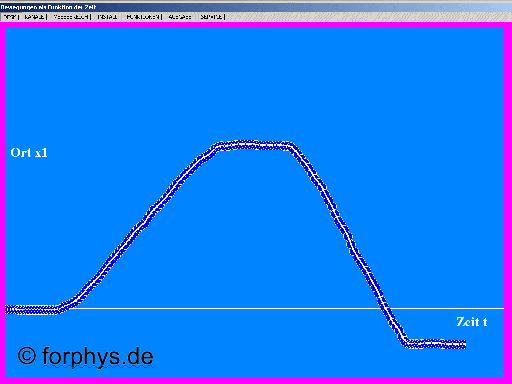The image size is (512, 384).
Task: Open the Messbereich menu
Action: point(71,17)
